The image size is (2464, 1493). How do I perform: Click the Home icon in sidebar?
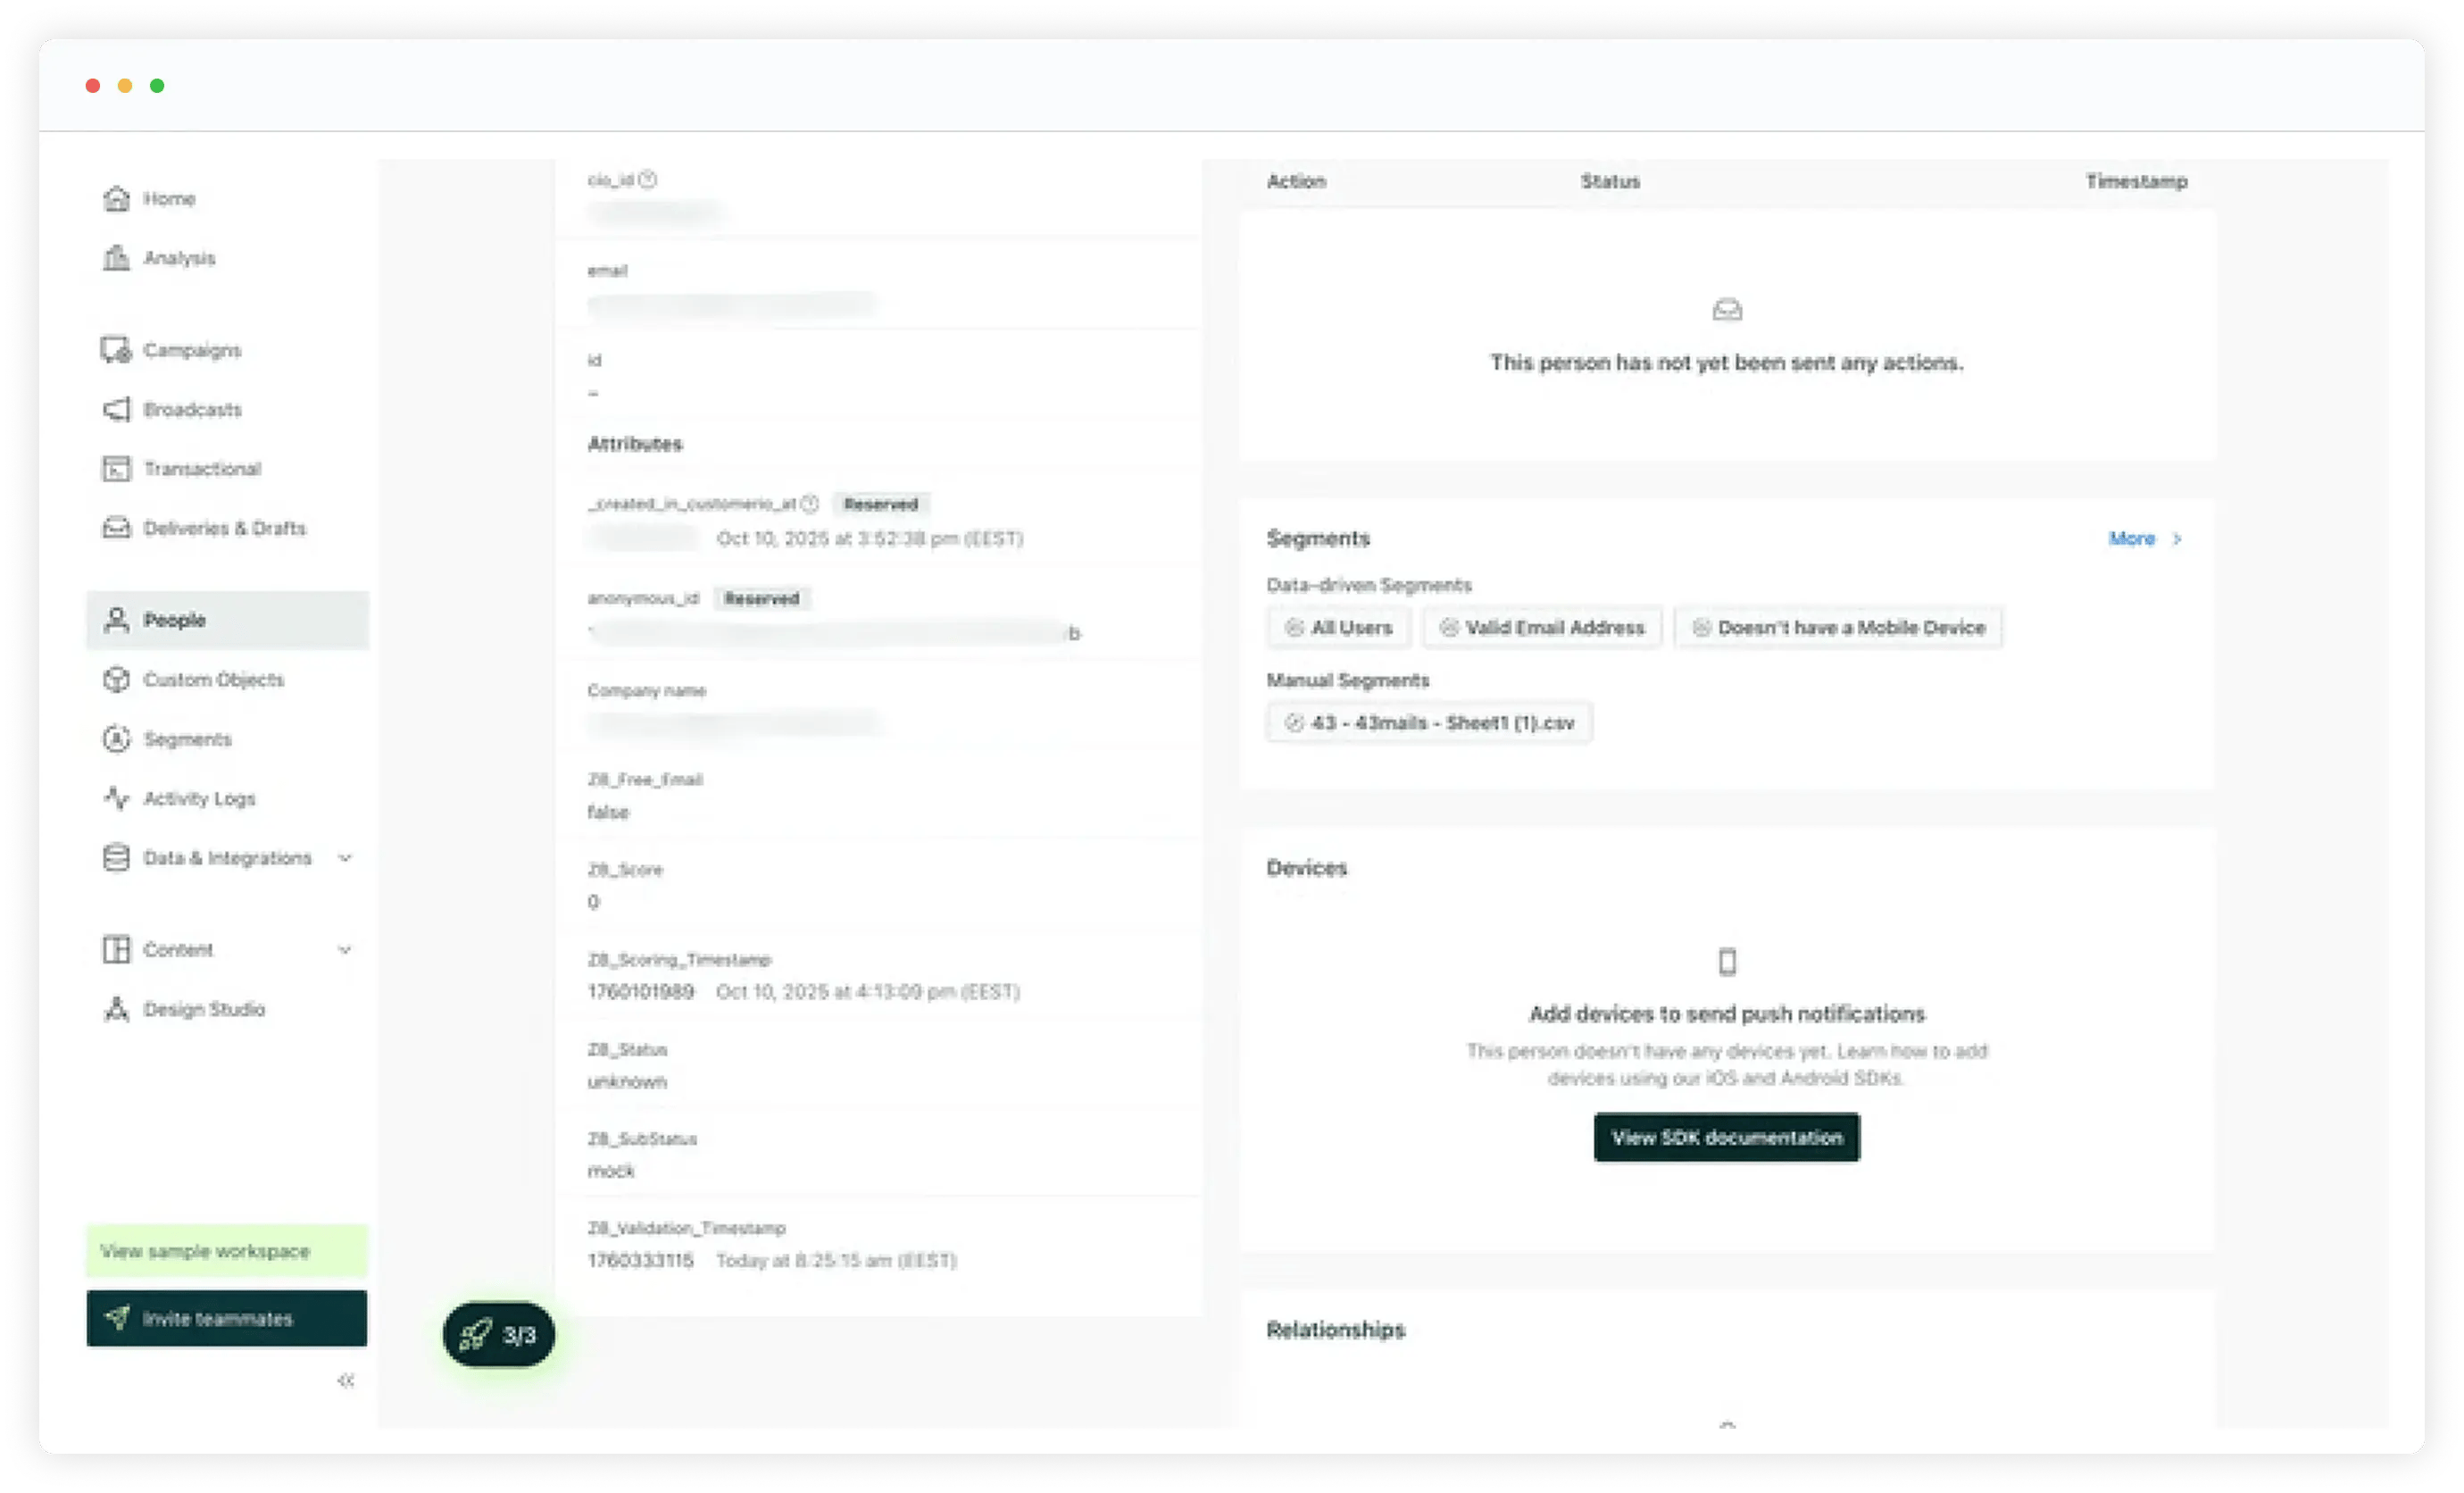(x=116, y=198)
